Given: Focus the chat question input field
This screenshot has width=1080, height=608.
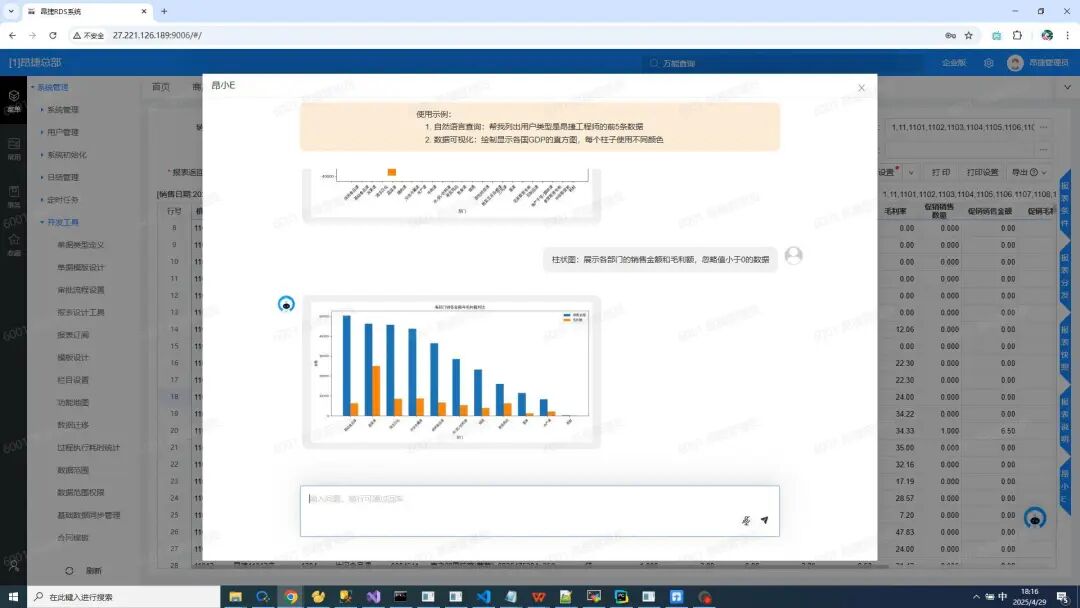Looking at the screenshot, I should [539, 510].
